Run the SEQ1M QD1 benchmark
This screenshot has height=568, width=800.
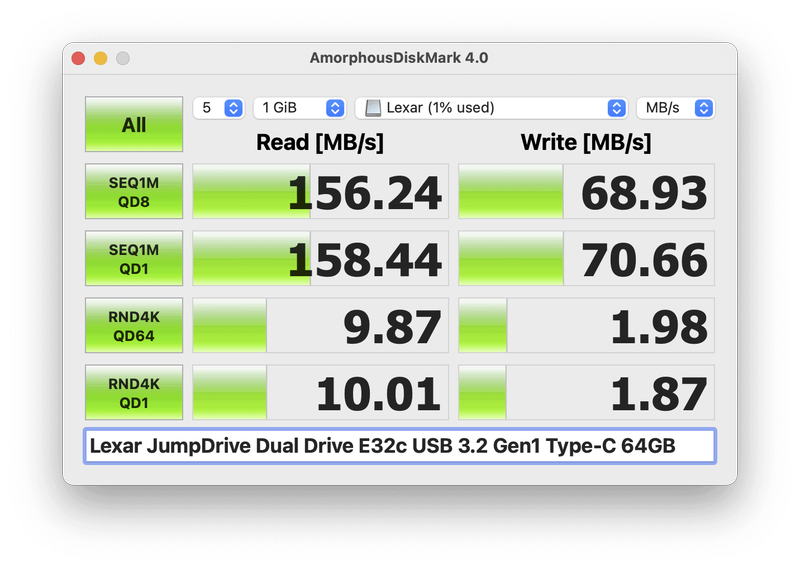pos(133,258)
